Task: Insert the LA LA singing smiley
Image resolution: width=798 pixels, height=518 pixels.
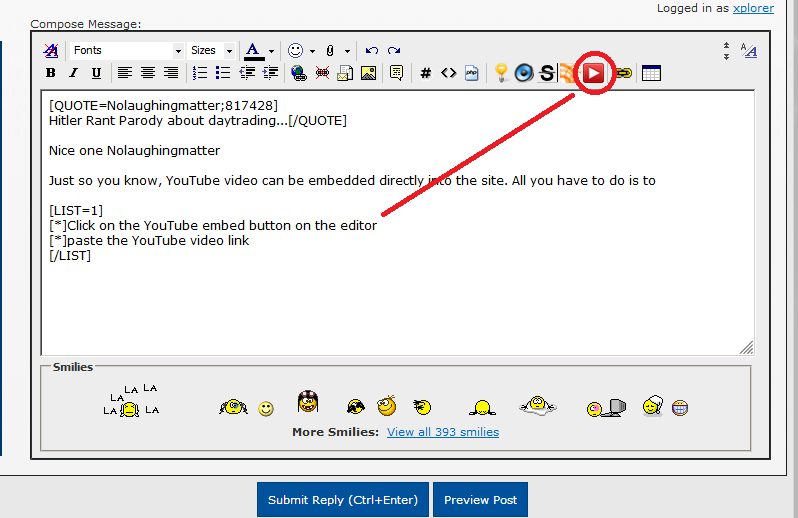Action: pos(131,401)
